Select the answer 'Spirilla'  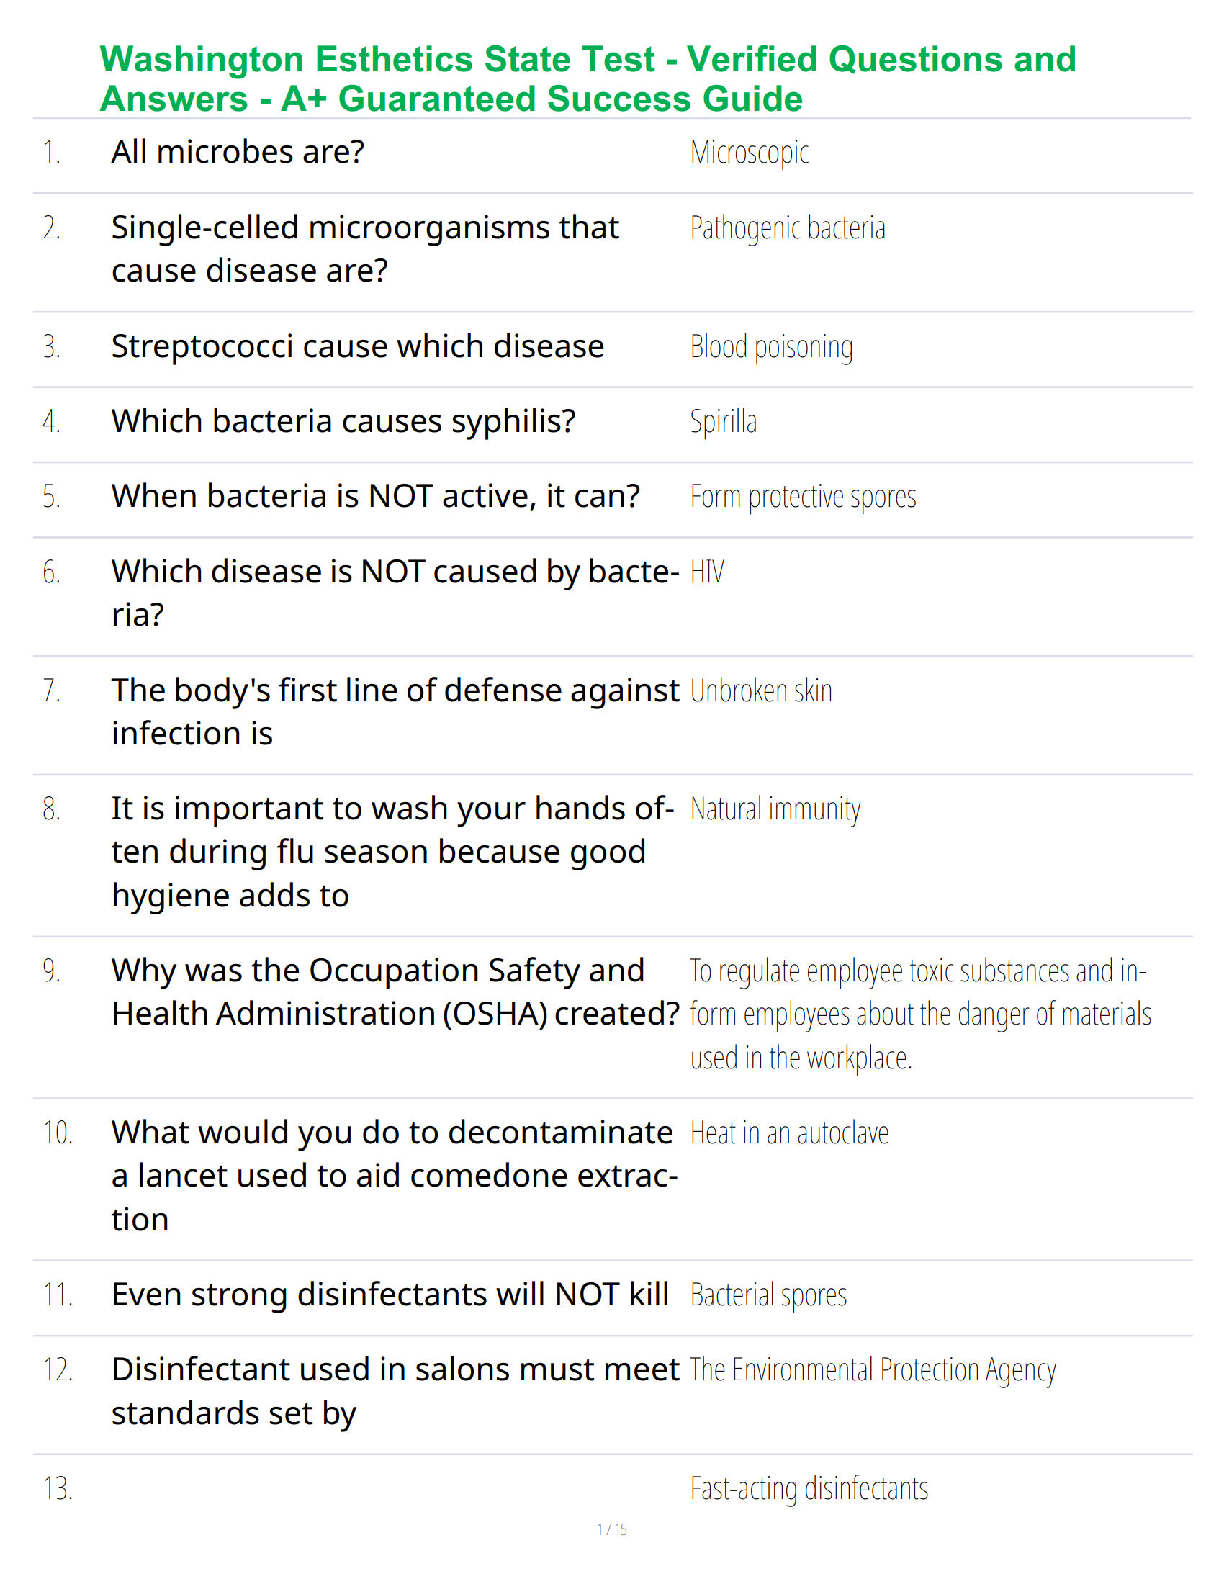point(723,422)
